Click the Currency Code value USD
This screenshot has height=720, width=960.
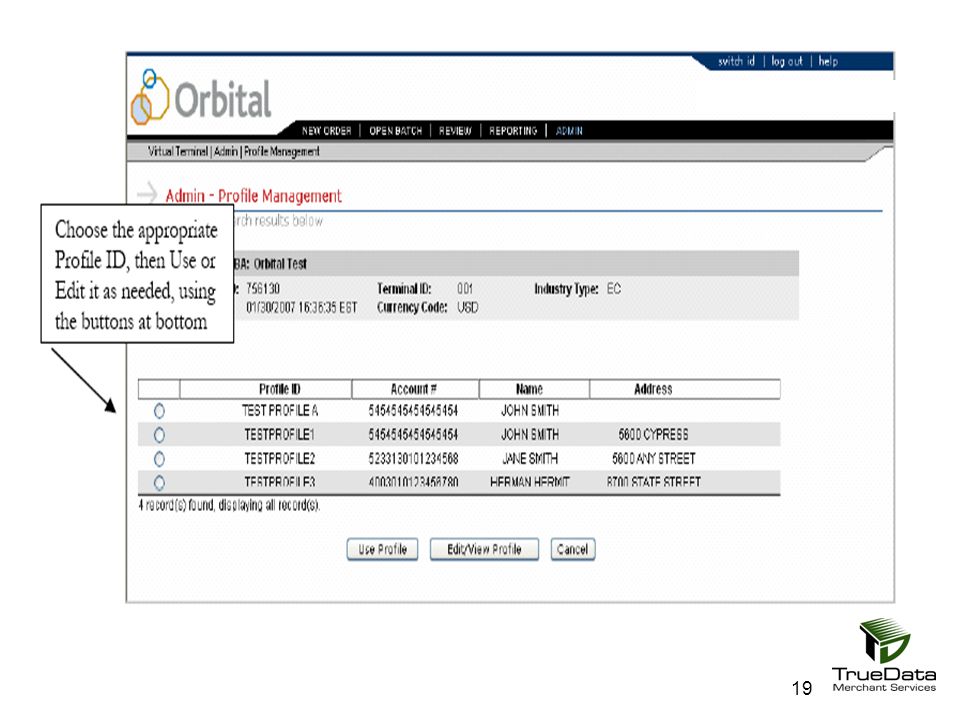click(468, 307)
